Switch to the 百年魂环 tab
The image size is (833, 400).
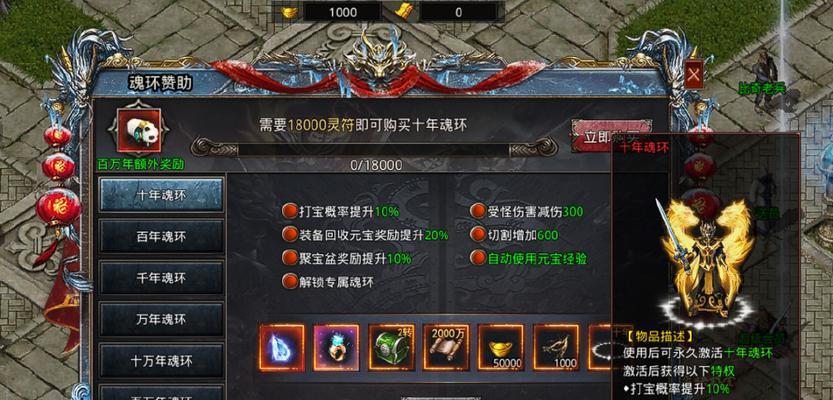162,236
